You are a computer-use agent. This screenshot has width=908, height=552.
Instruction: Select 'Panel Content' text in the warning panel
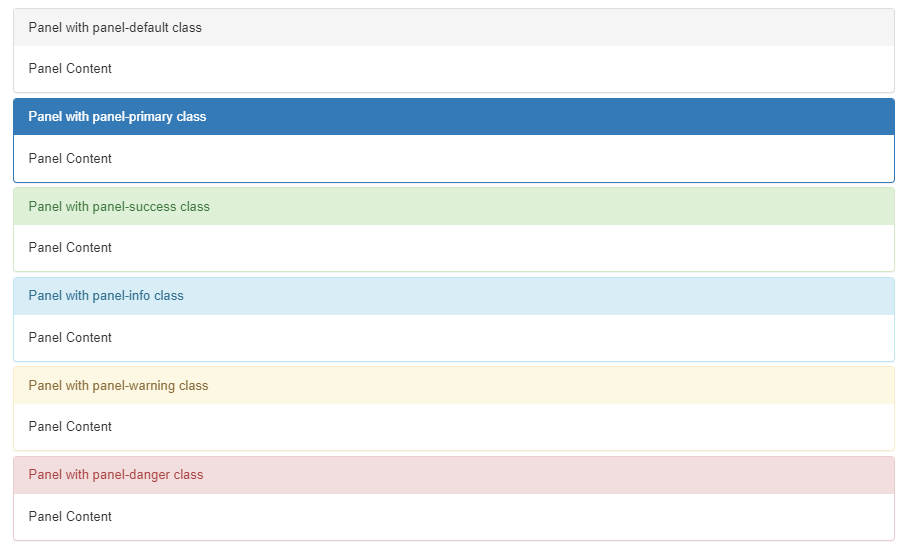click(x=70, y=426)
